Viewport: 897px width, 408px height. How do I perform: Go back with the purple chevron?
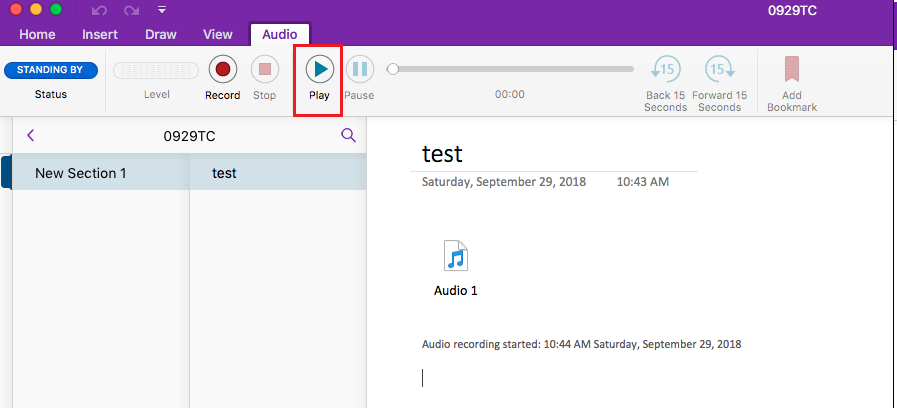click(x=31, y=136)
